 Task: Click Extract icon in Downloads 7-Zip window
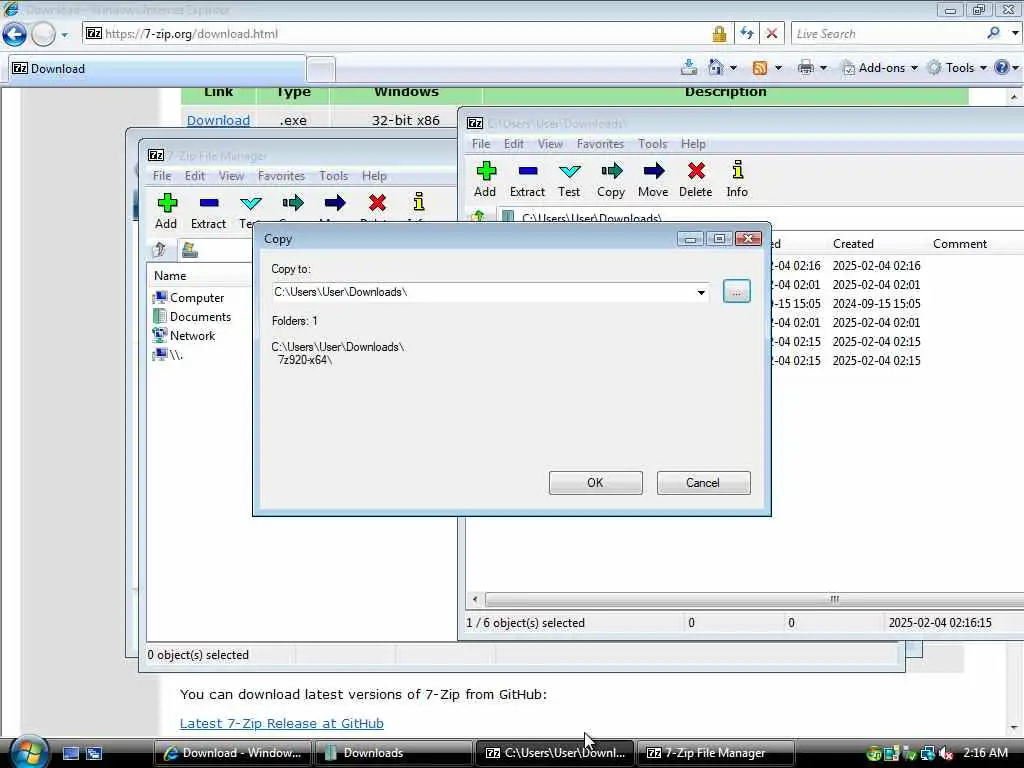coord(528,171)
